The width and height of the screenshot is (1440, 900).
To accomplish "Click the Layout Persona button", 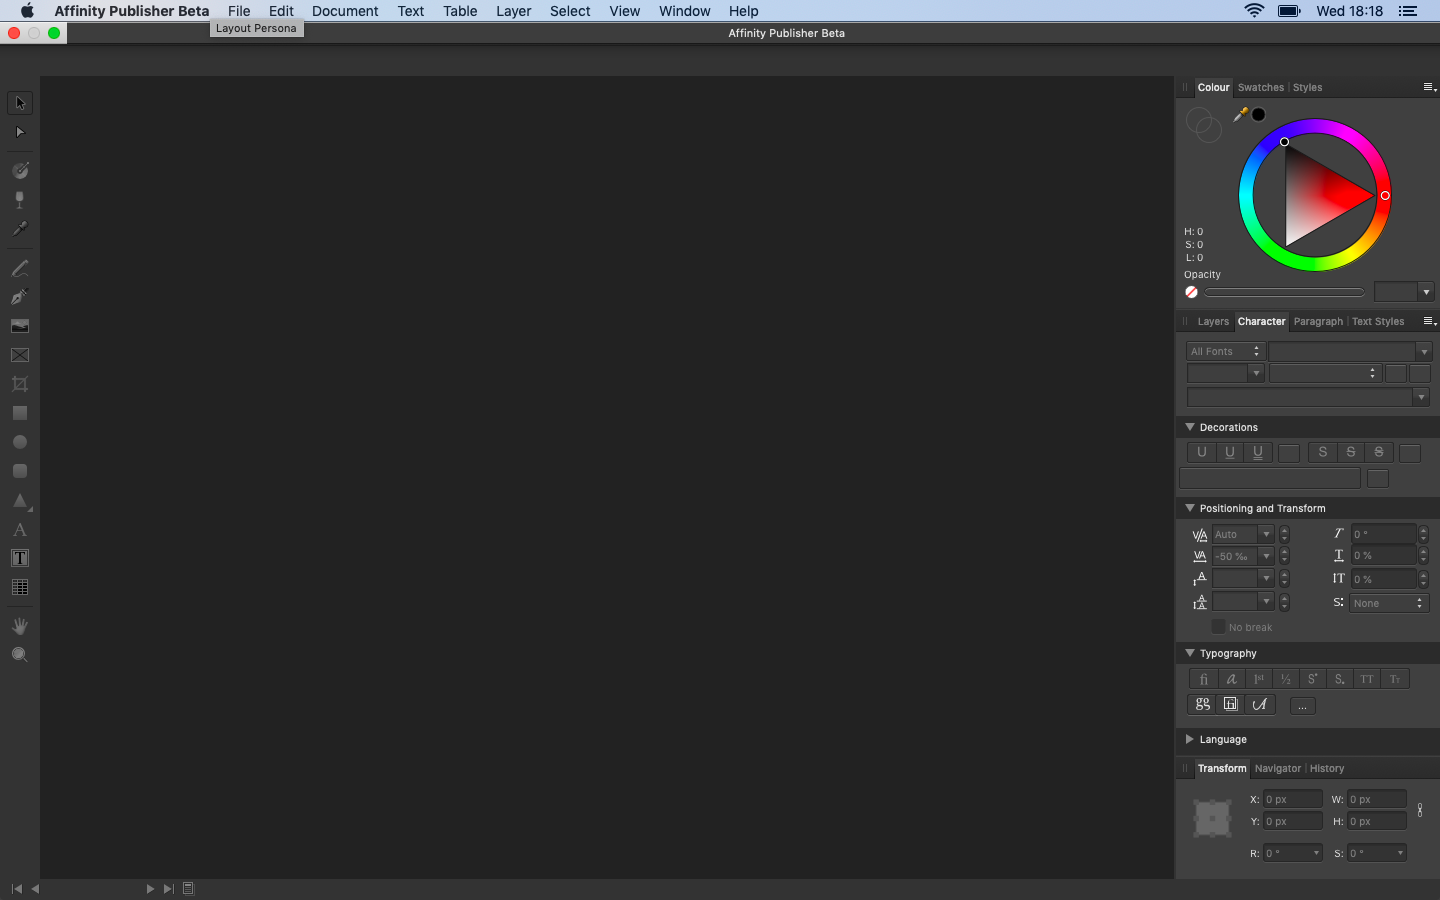I will click(256, 28).
